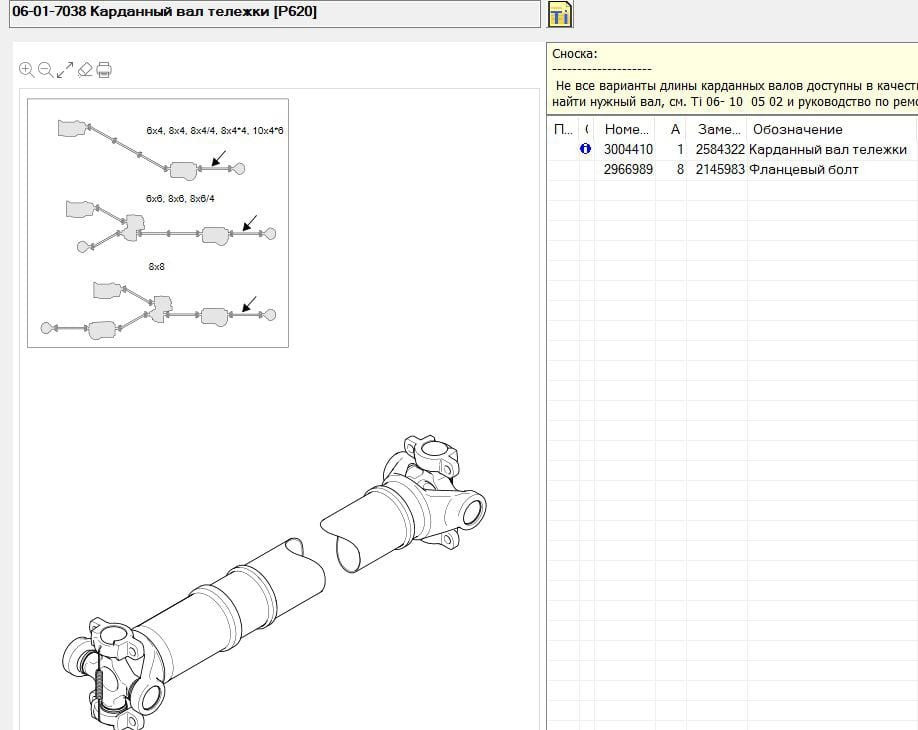Print the diagram using printer icon
The image size is (918, 730).
tap(104, 70)
